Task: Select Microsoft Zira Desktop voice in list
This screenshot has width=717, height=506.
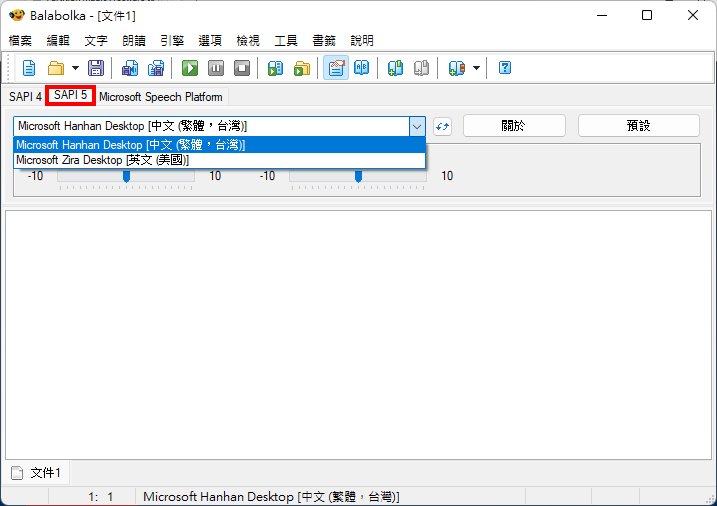Action: [x=219, y=160]
